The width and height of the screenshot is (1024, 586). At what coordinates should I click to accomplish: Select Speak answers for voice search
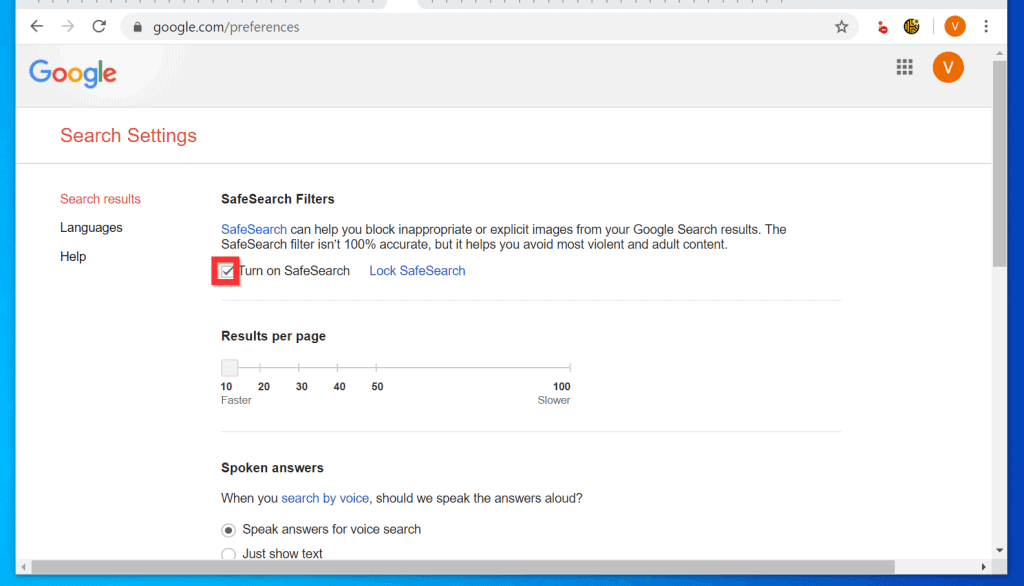(x=228, y=530)
